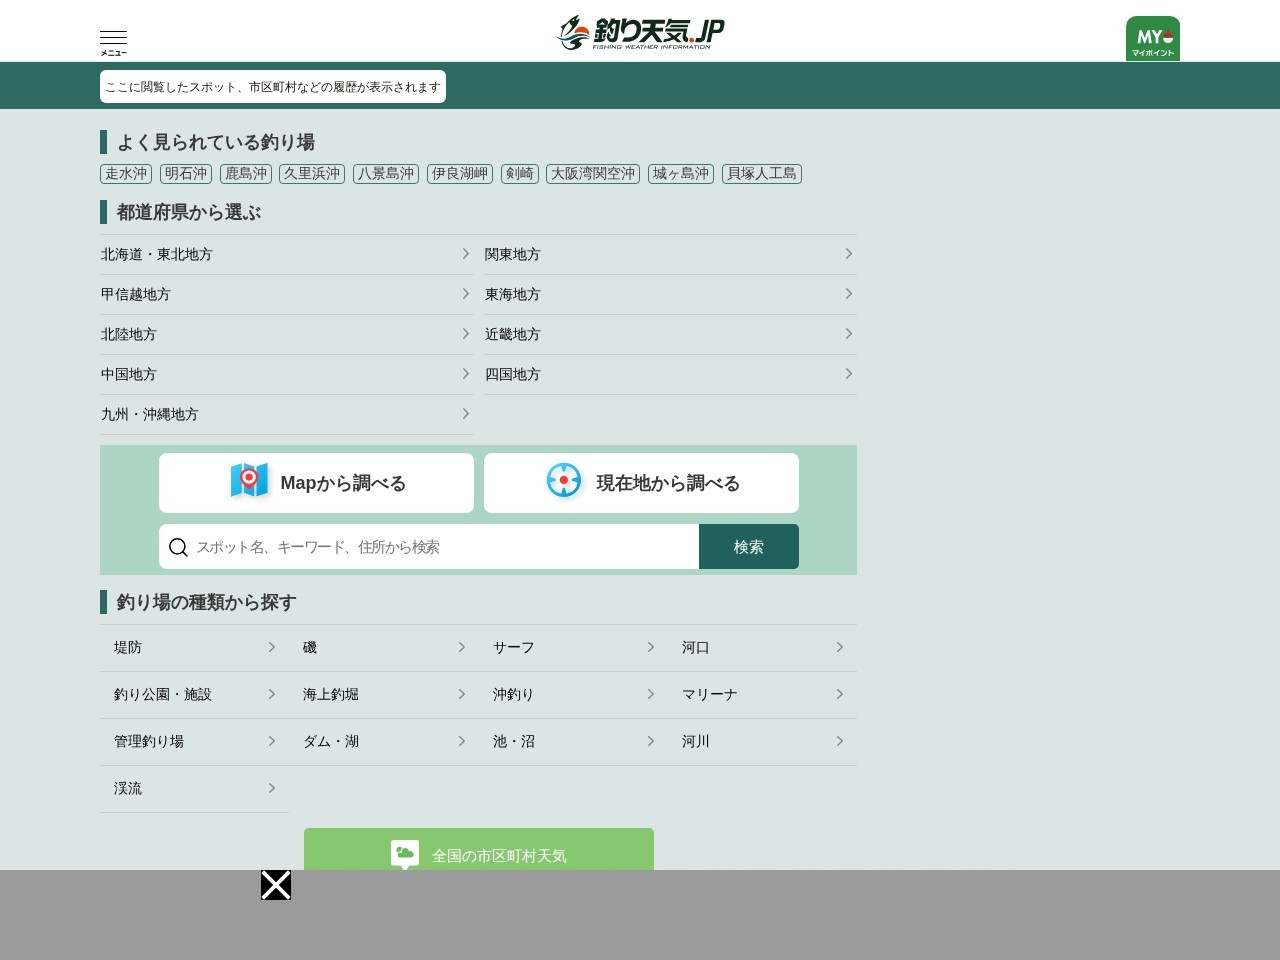This screenshot has width=1280, height=960.
Task: Expand the 九州・沖縄地方 region row
Action: 286,414
